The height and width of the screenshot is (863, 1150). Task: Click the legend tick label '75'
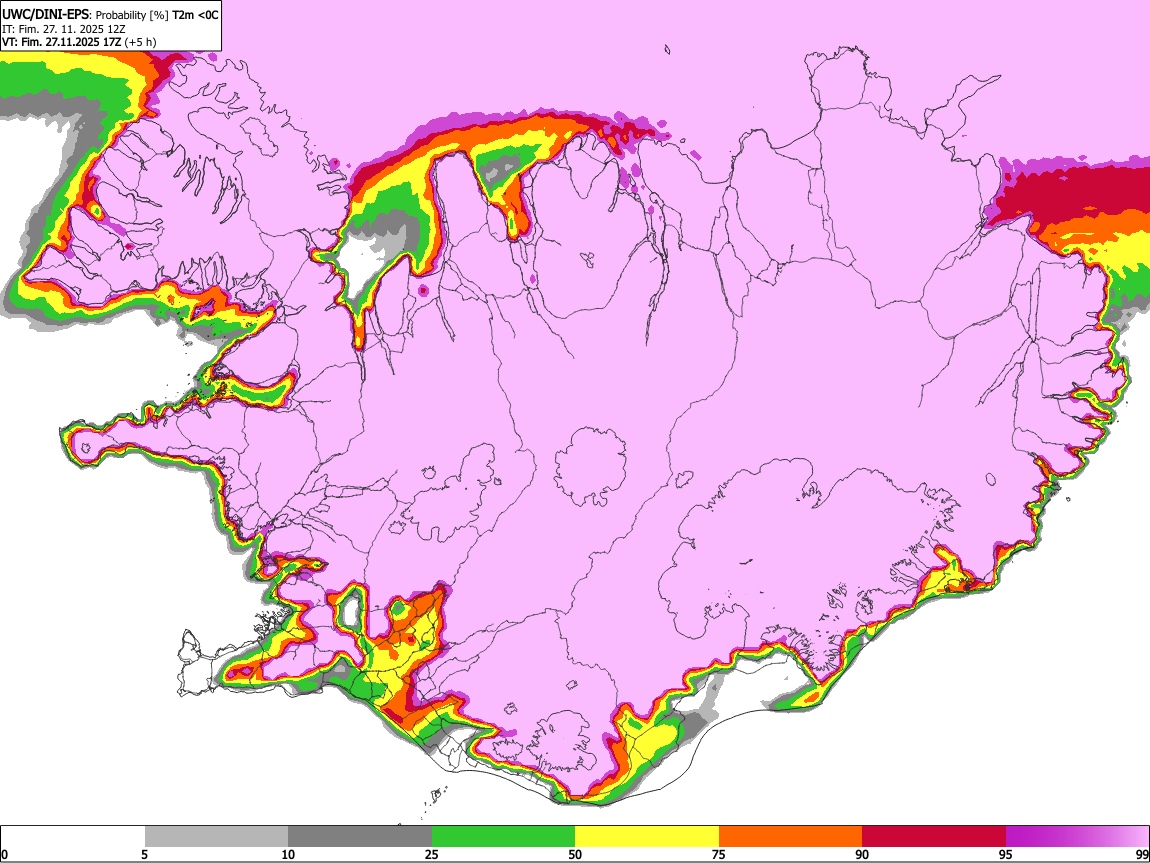(719, 855)
